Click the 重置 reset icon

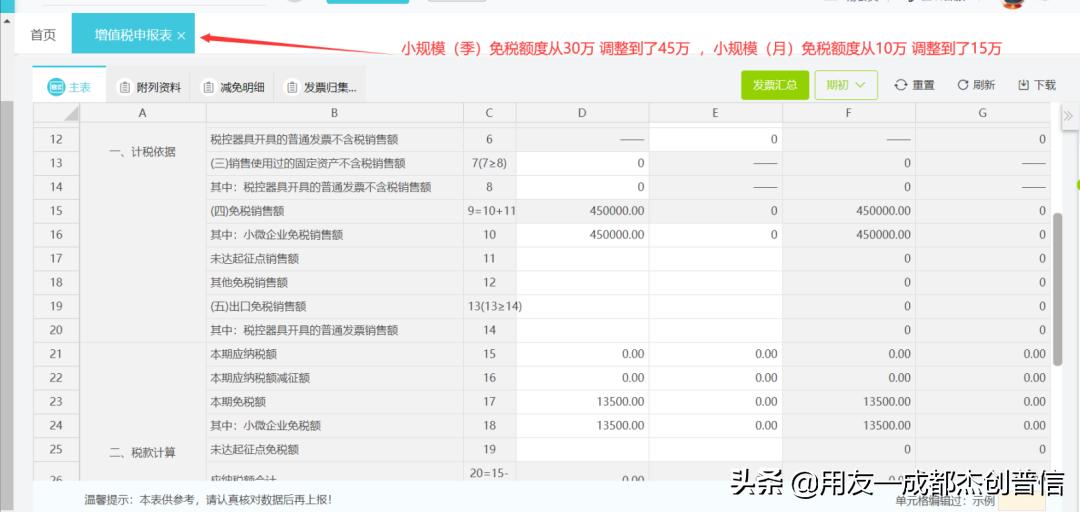900,85
